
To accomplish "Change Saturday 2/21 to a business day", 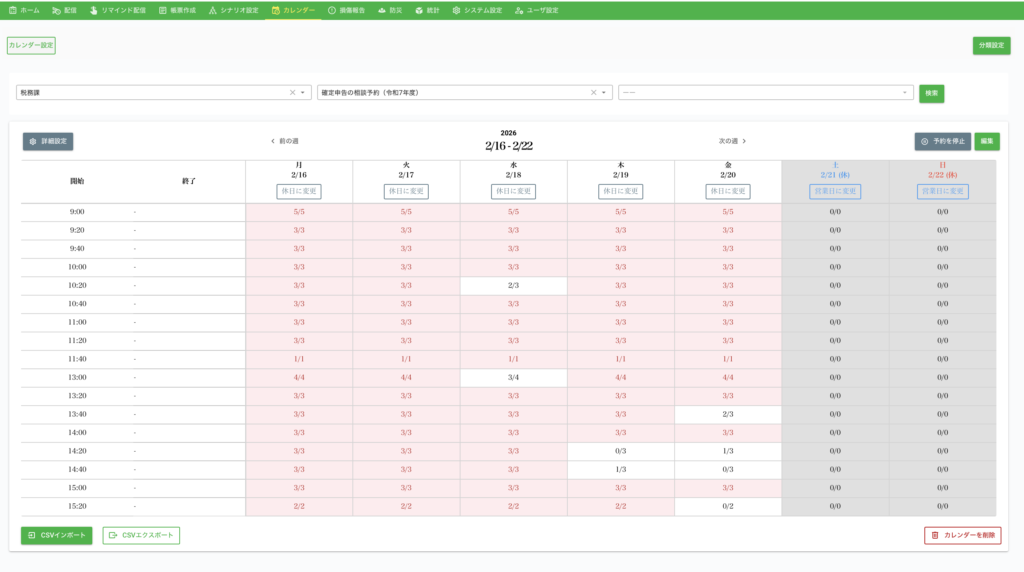I will point(835,191).
